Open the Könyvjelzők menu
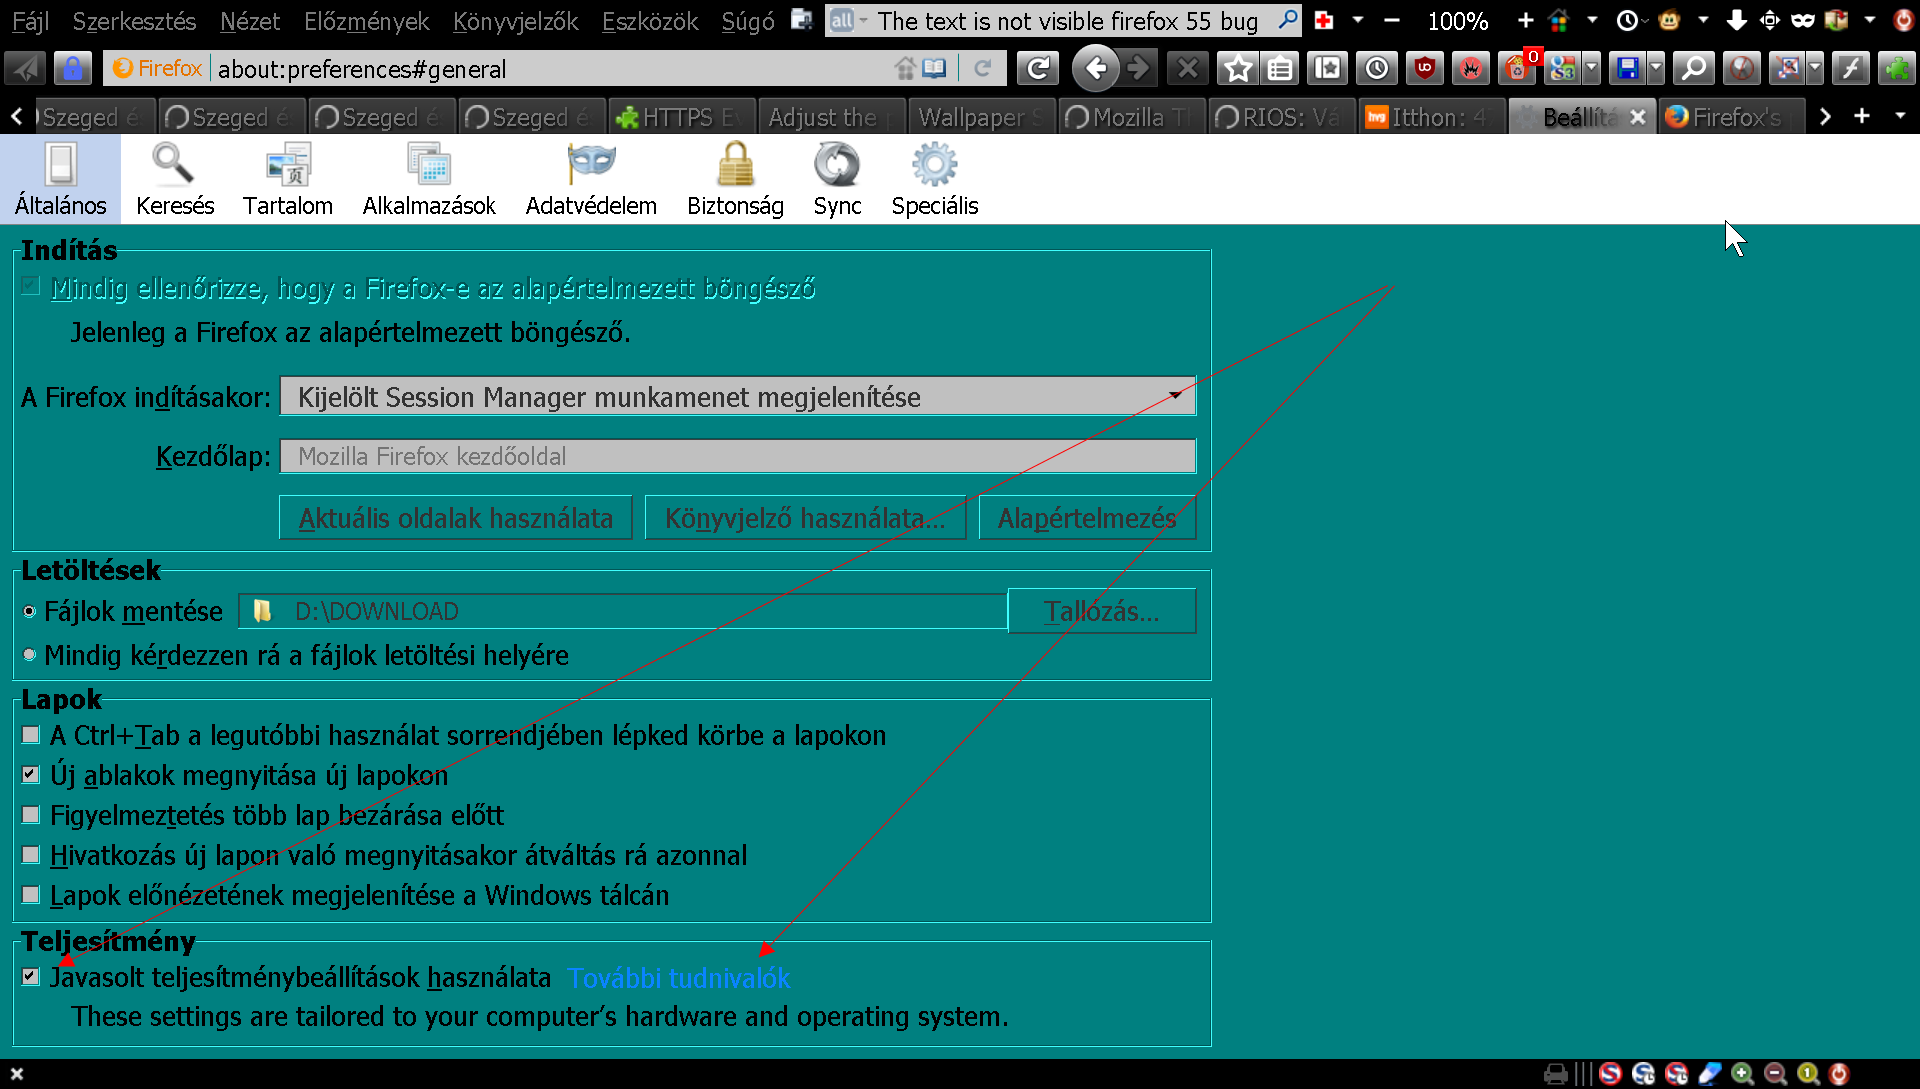Image resolution: width=1920 pixels, height=1089 pixels. [515, 21]
